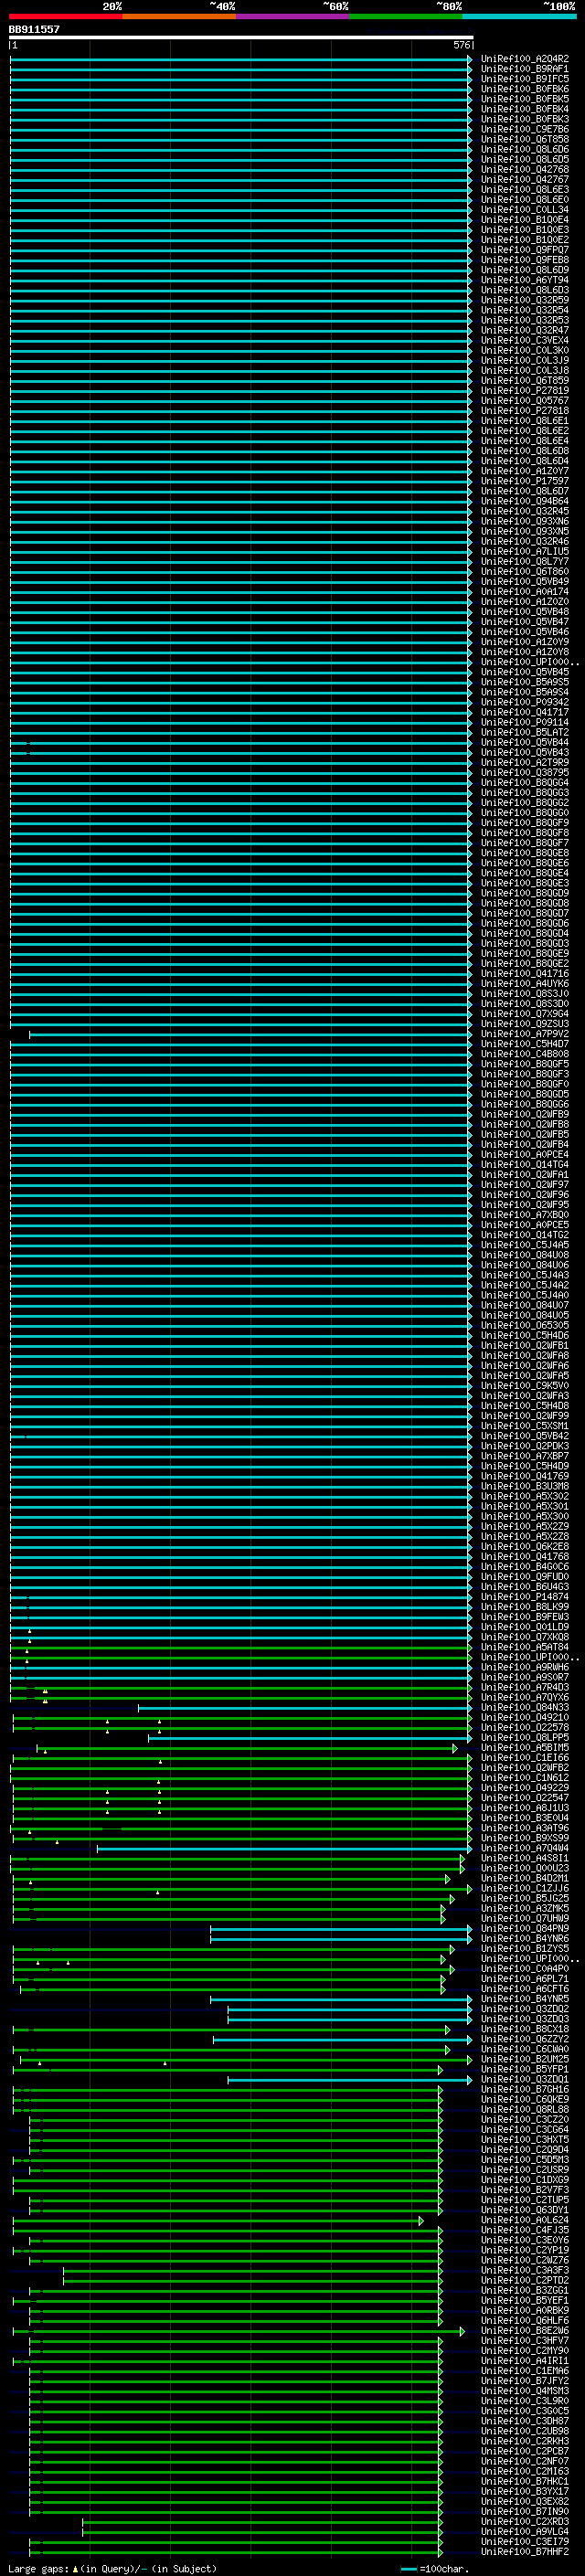The height and width of the screenshot is (2576, 585).
Task: Select hit UniRef100_Q42768
Action: pos(525,170)
